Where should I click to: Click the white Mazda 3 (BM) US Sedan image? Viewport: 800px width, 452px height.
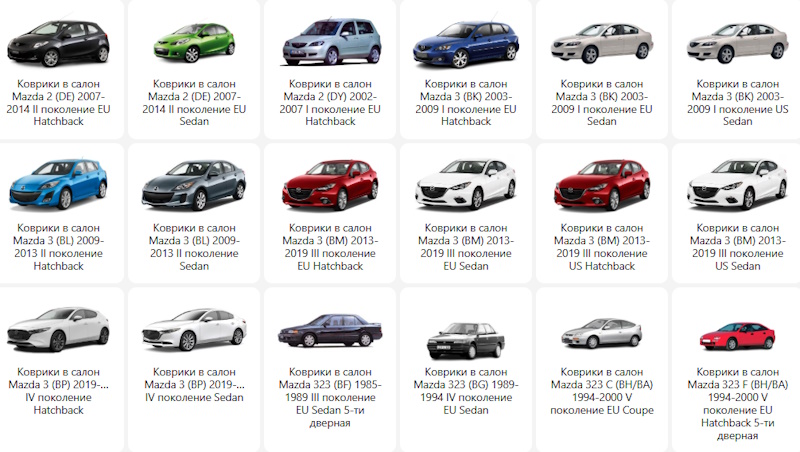(x=738, y=184)
